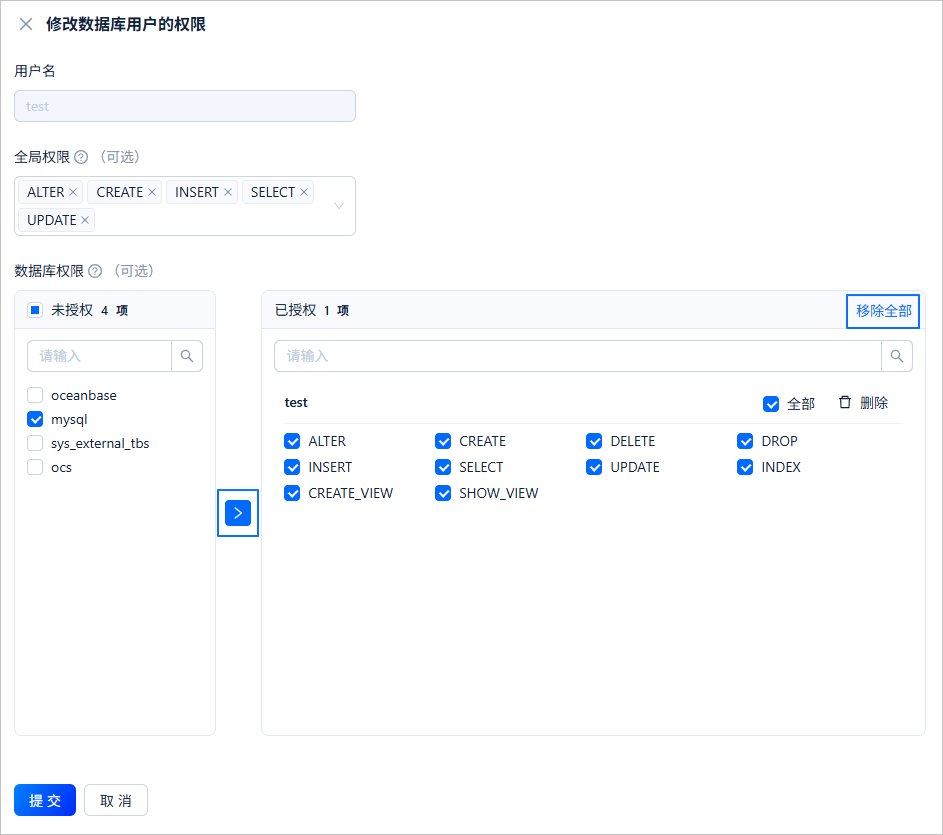This screenshot has height=835, width=943.
Task: Uncheck the DELETE permission for test
Action: [x=593, y=441]
